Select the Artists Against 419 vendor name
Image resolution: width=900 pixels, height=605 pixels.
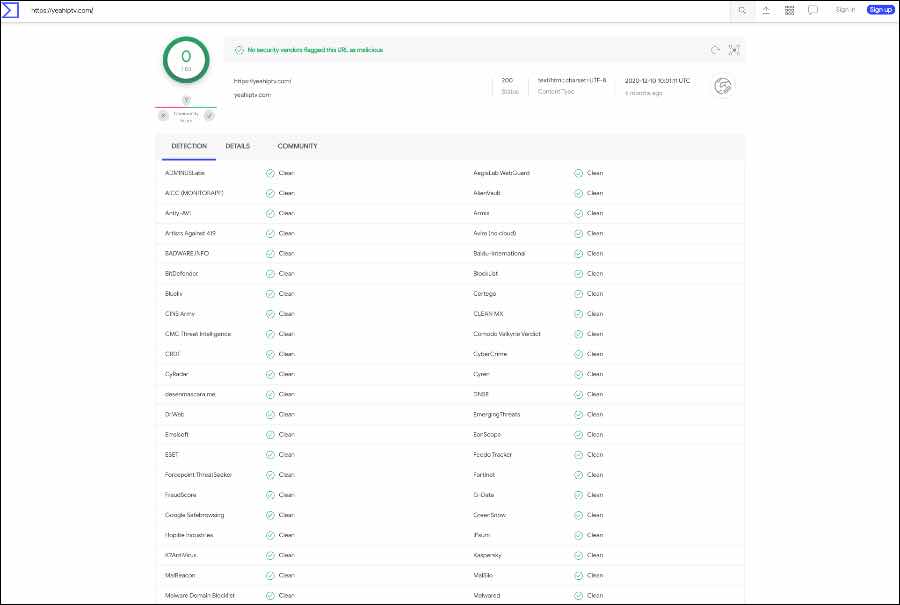(190, 233)
